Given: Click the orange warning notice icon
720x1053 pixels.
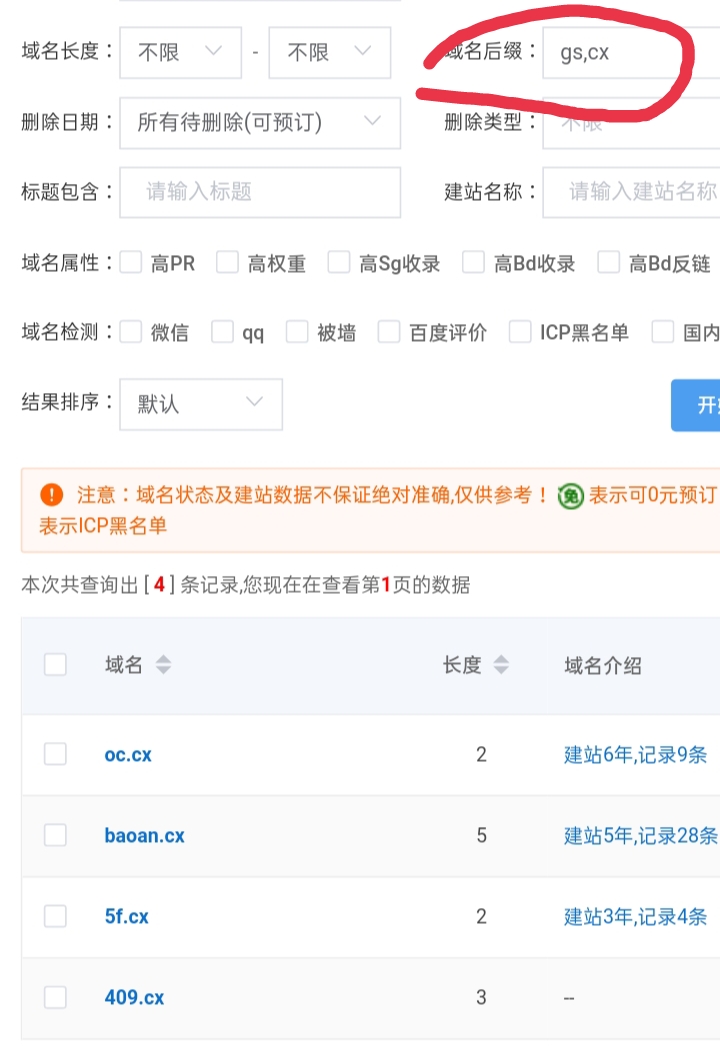Looking at the screenshot, I should [51, 495].
